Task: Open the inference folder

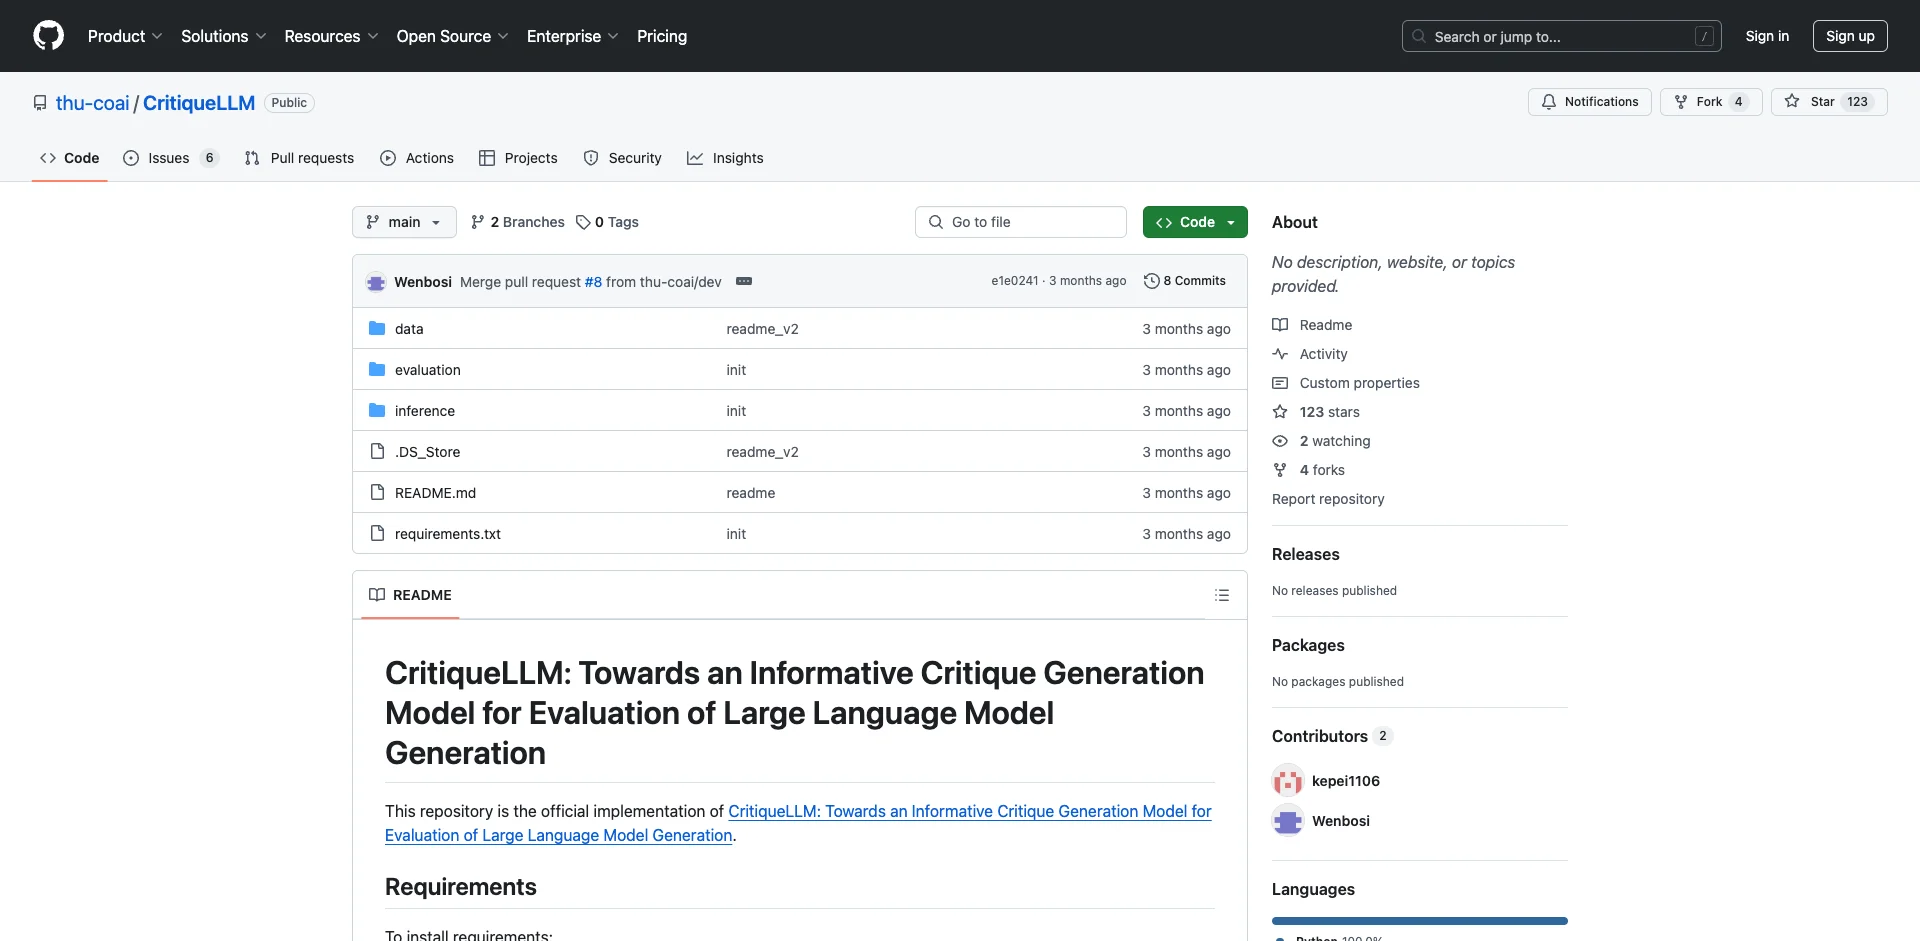Action: coord(424,411)
